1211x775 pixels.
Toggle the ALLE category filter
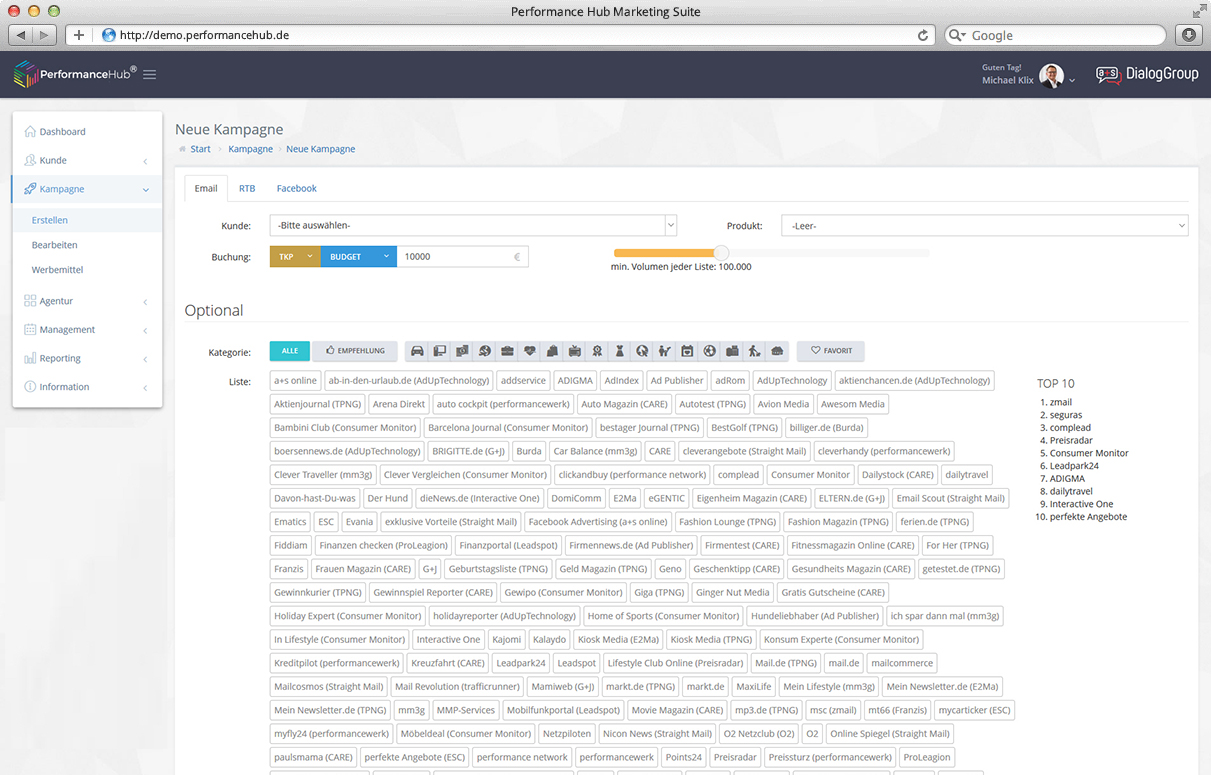click(290, 351)
